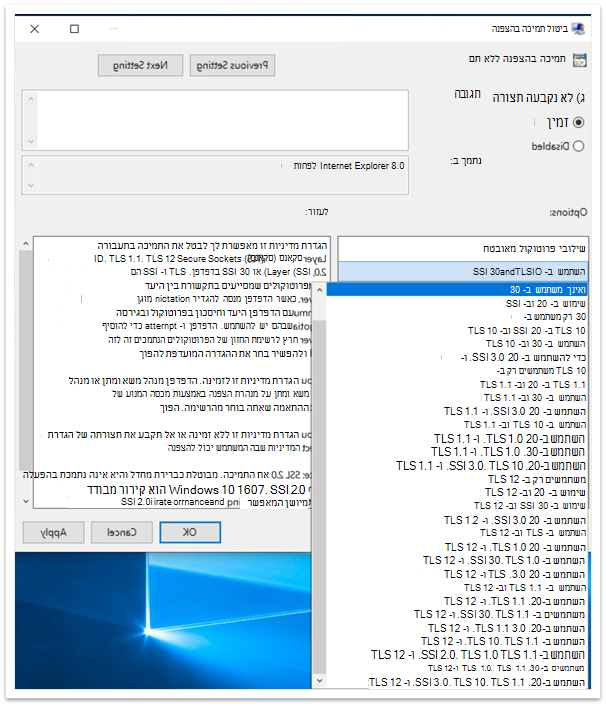Click the mirrored 'Next Setting' button

140,66
